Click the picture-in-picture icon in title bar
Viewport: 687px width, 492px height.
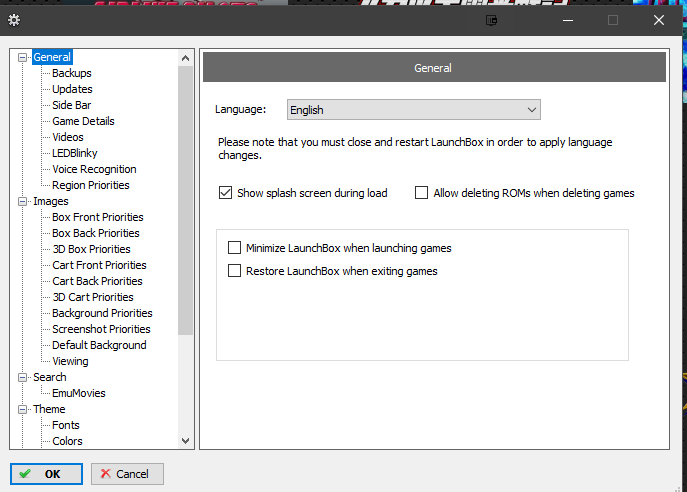pyautogui.click(x=492, y=20)
